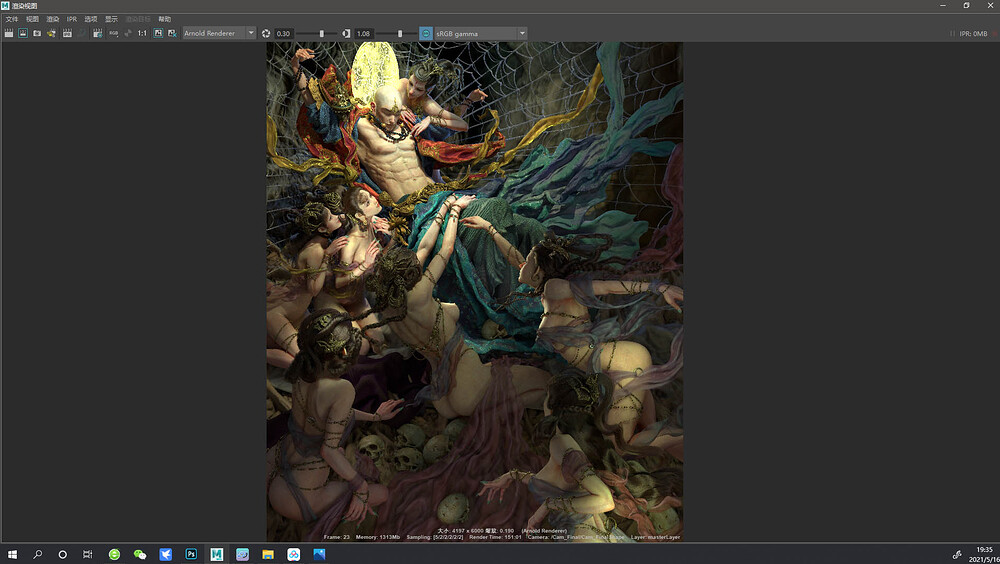Screen dimensions: 1000x564
Task: Click the keep image icon
Action: [x=158, y=33]
